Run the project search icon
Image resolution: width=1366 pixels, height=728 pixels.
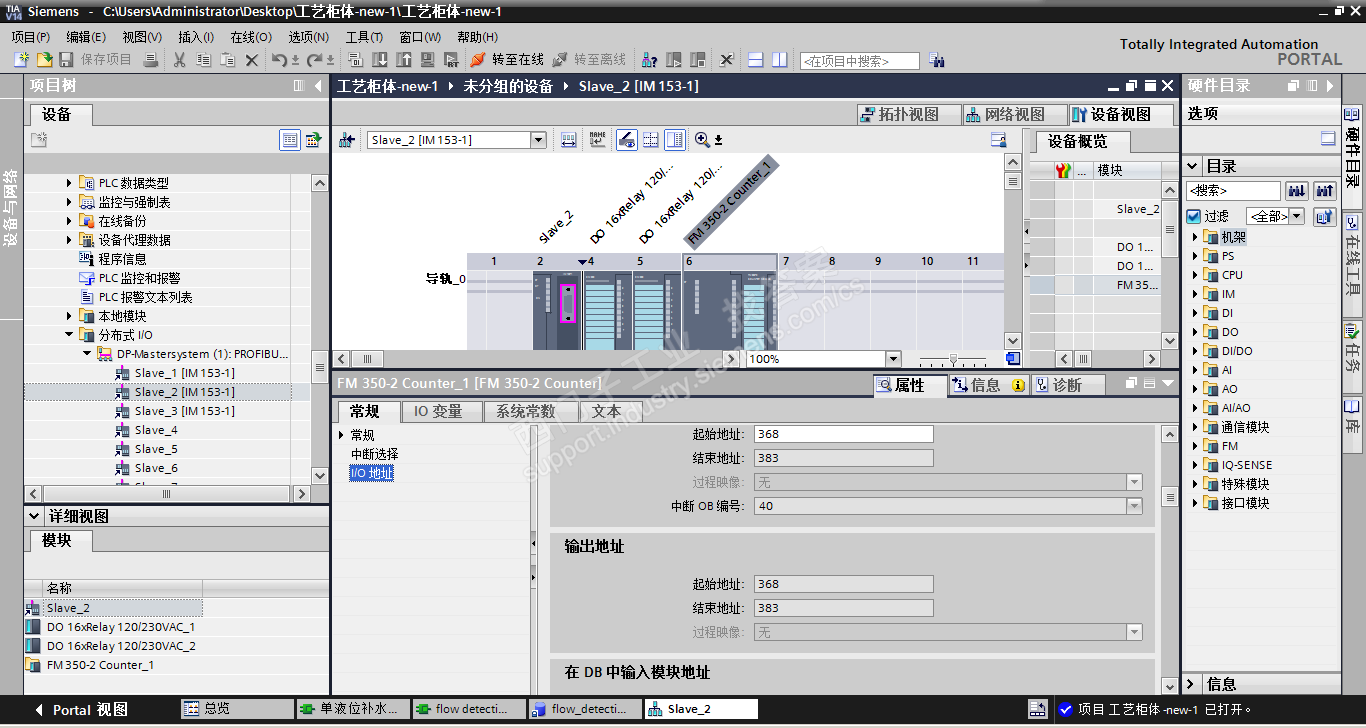tap(937, 61)
